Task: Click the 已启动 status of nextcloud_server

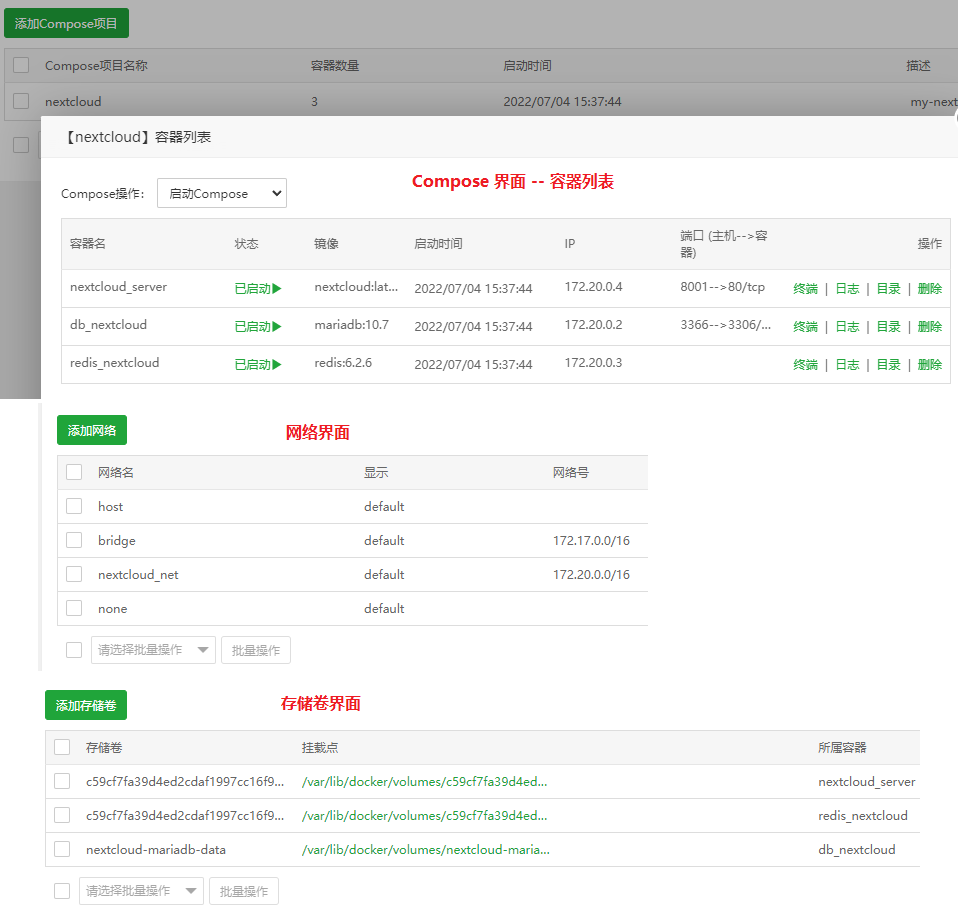Action: (258, 288)
